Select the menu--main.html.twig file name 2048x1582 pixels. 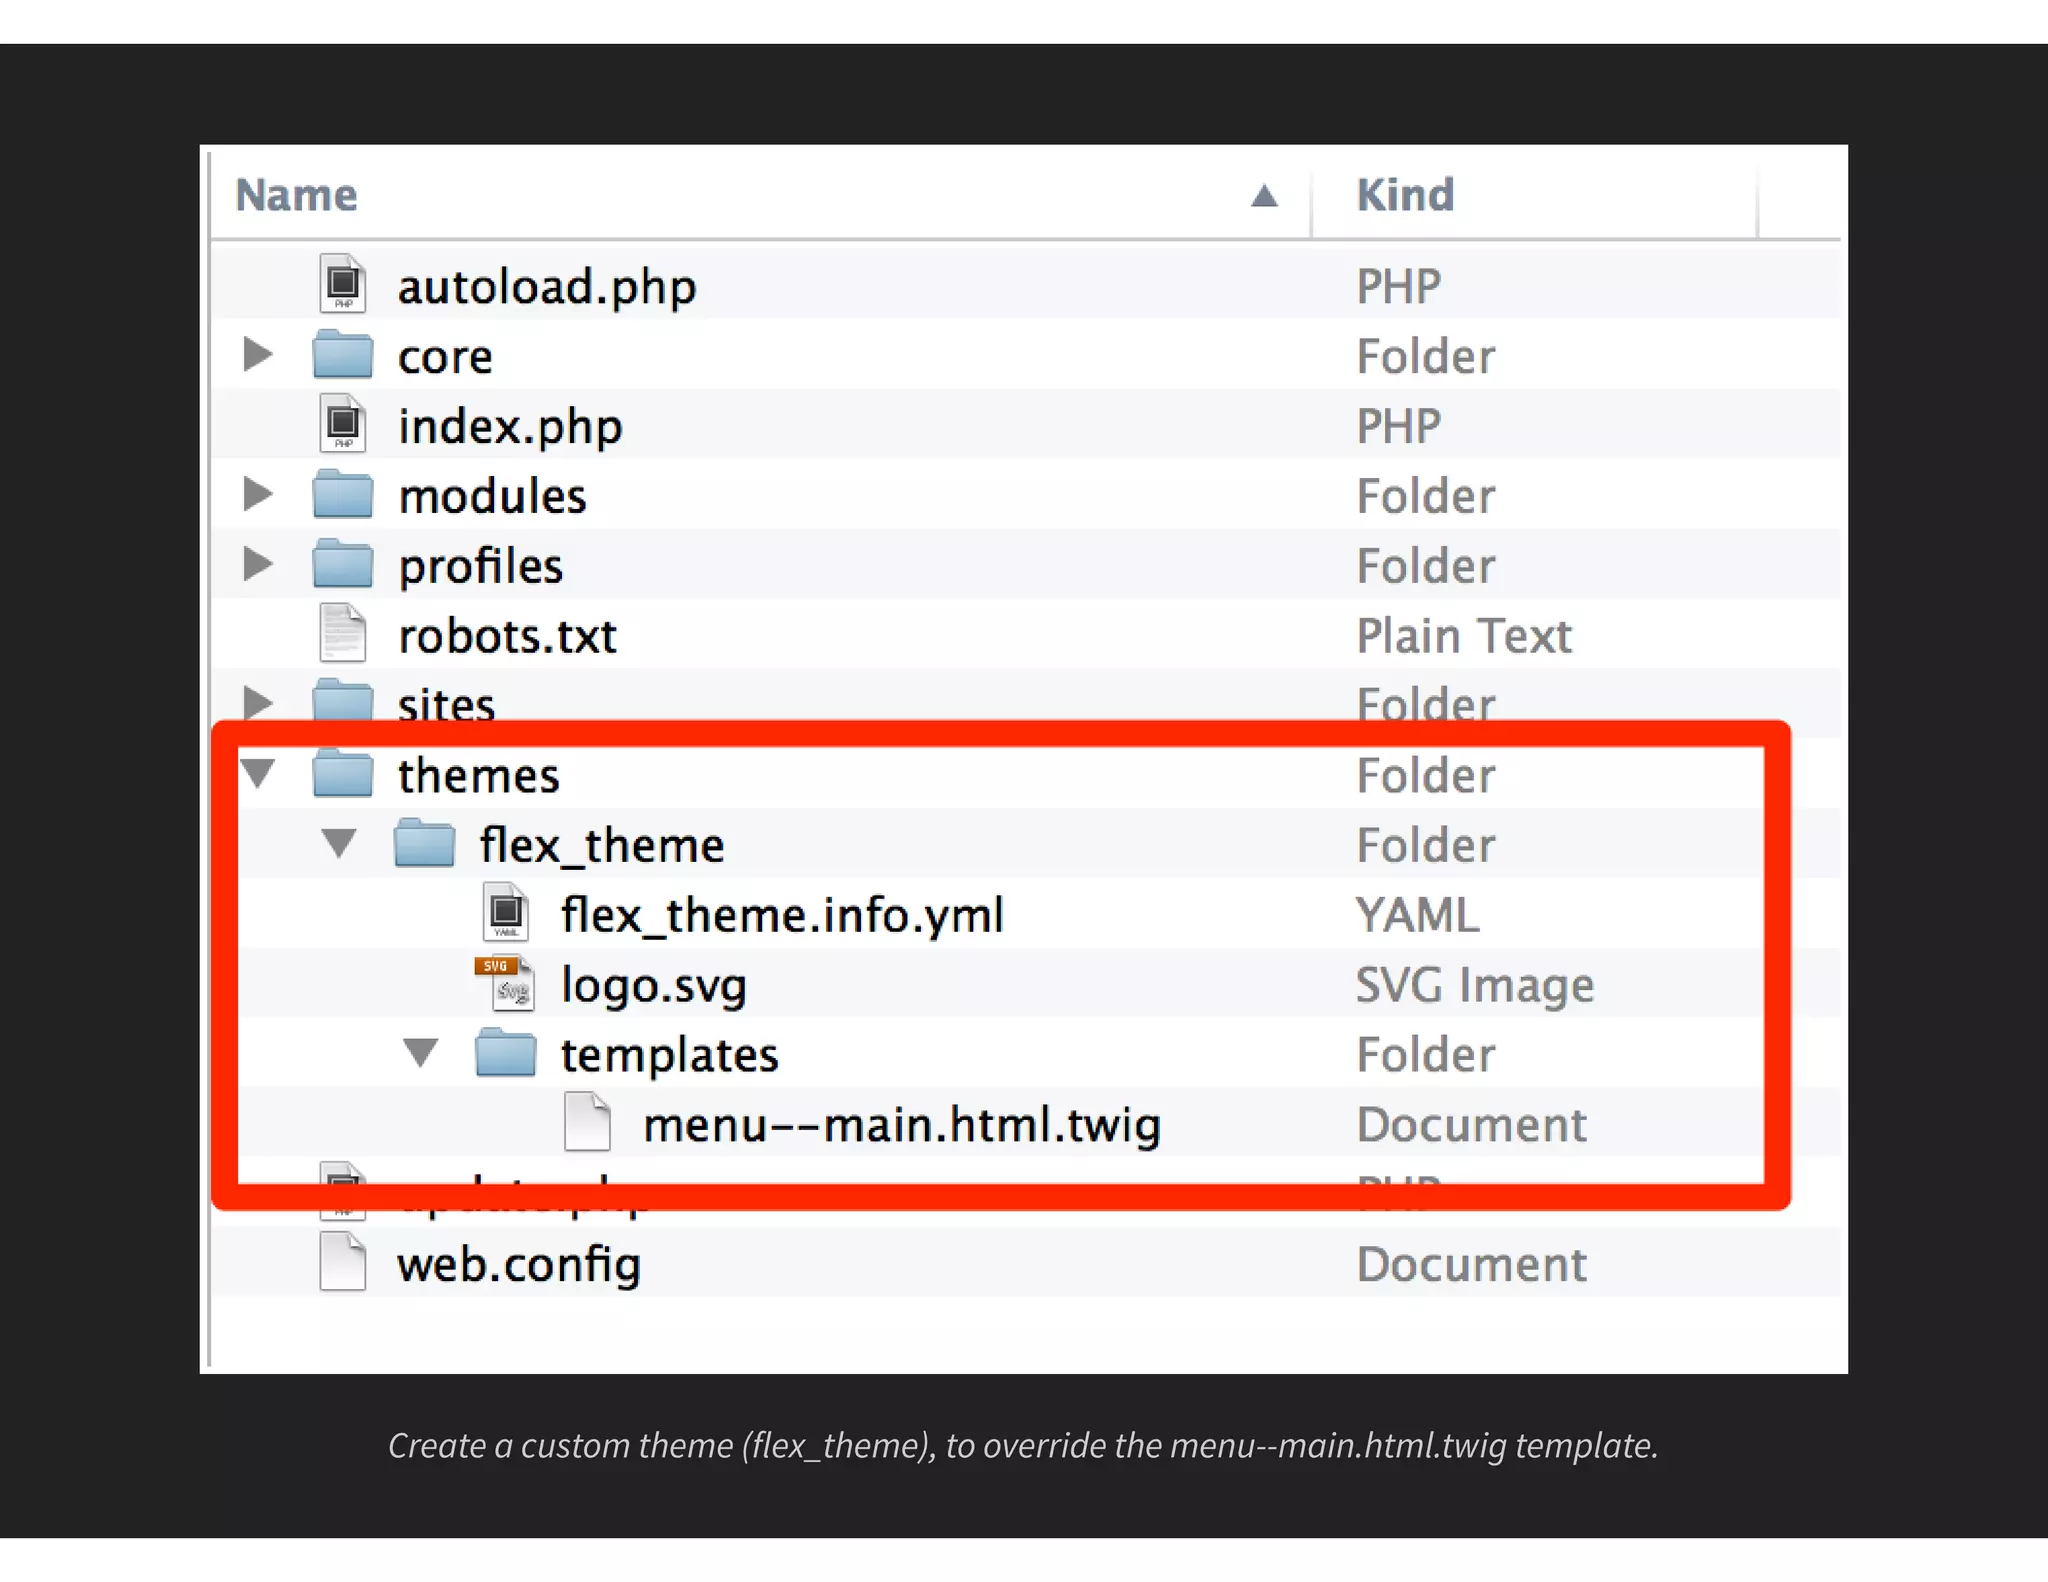tap(901, 1125)
